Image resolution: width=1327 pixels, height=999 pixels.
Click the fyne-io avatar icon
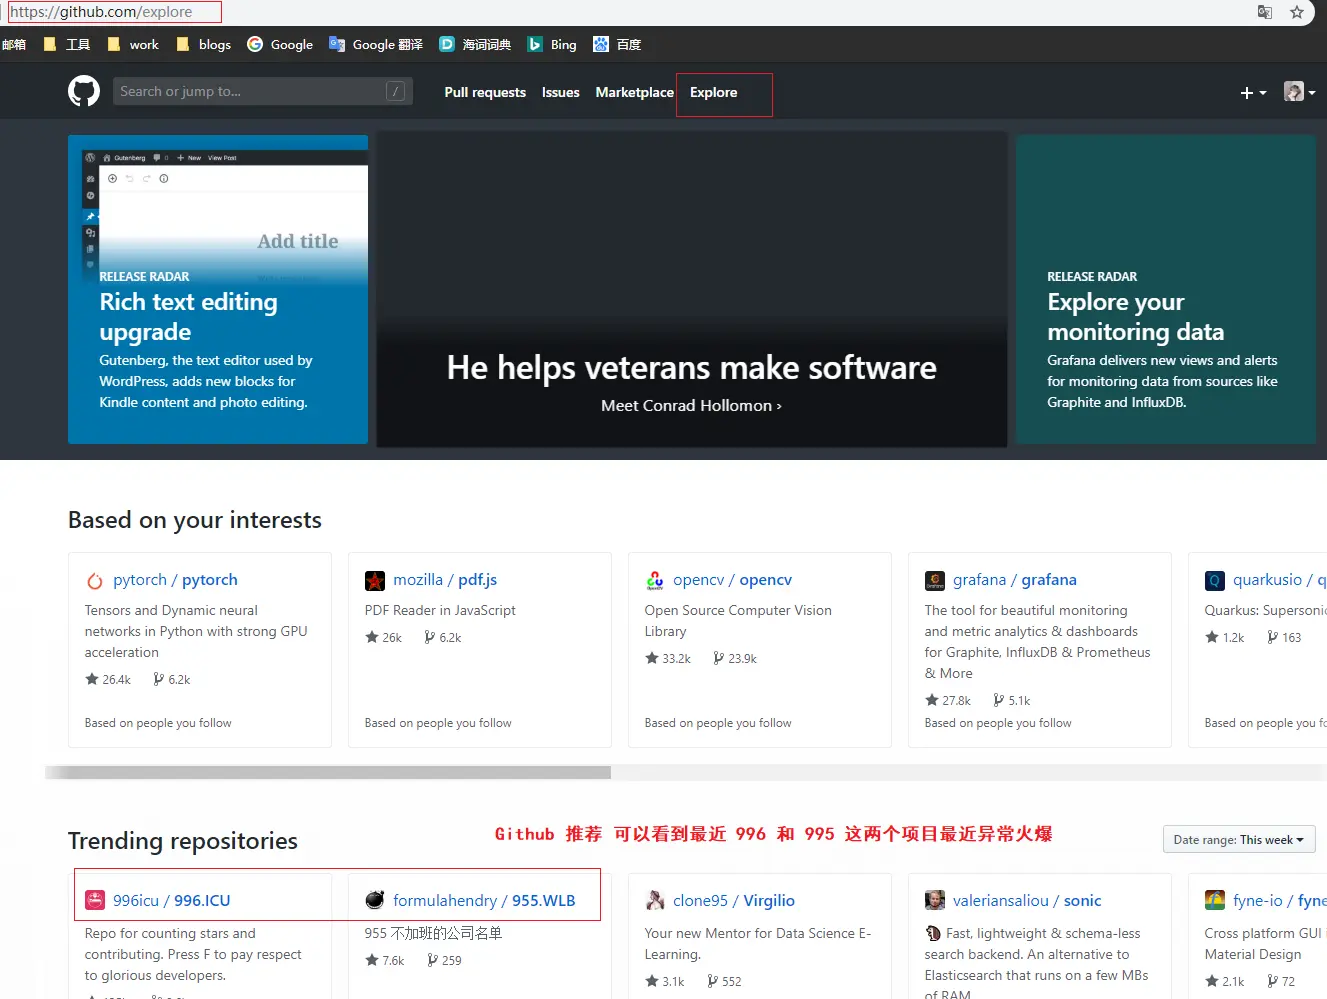point(1215,900)
